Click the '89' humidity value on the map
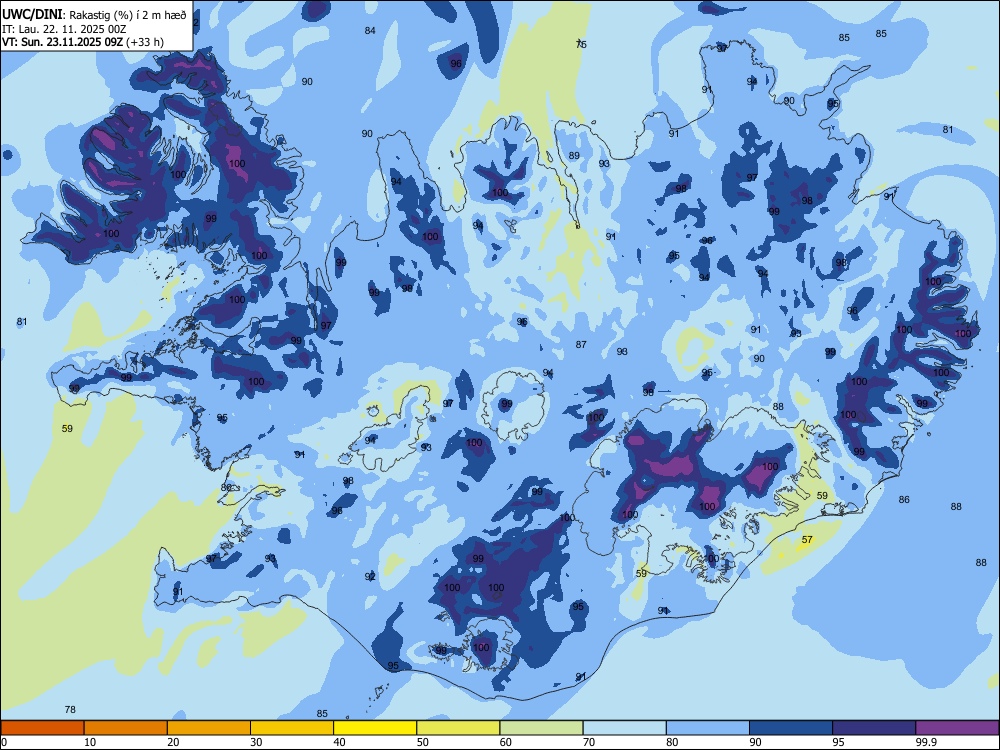 [574, 156]
